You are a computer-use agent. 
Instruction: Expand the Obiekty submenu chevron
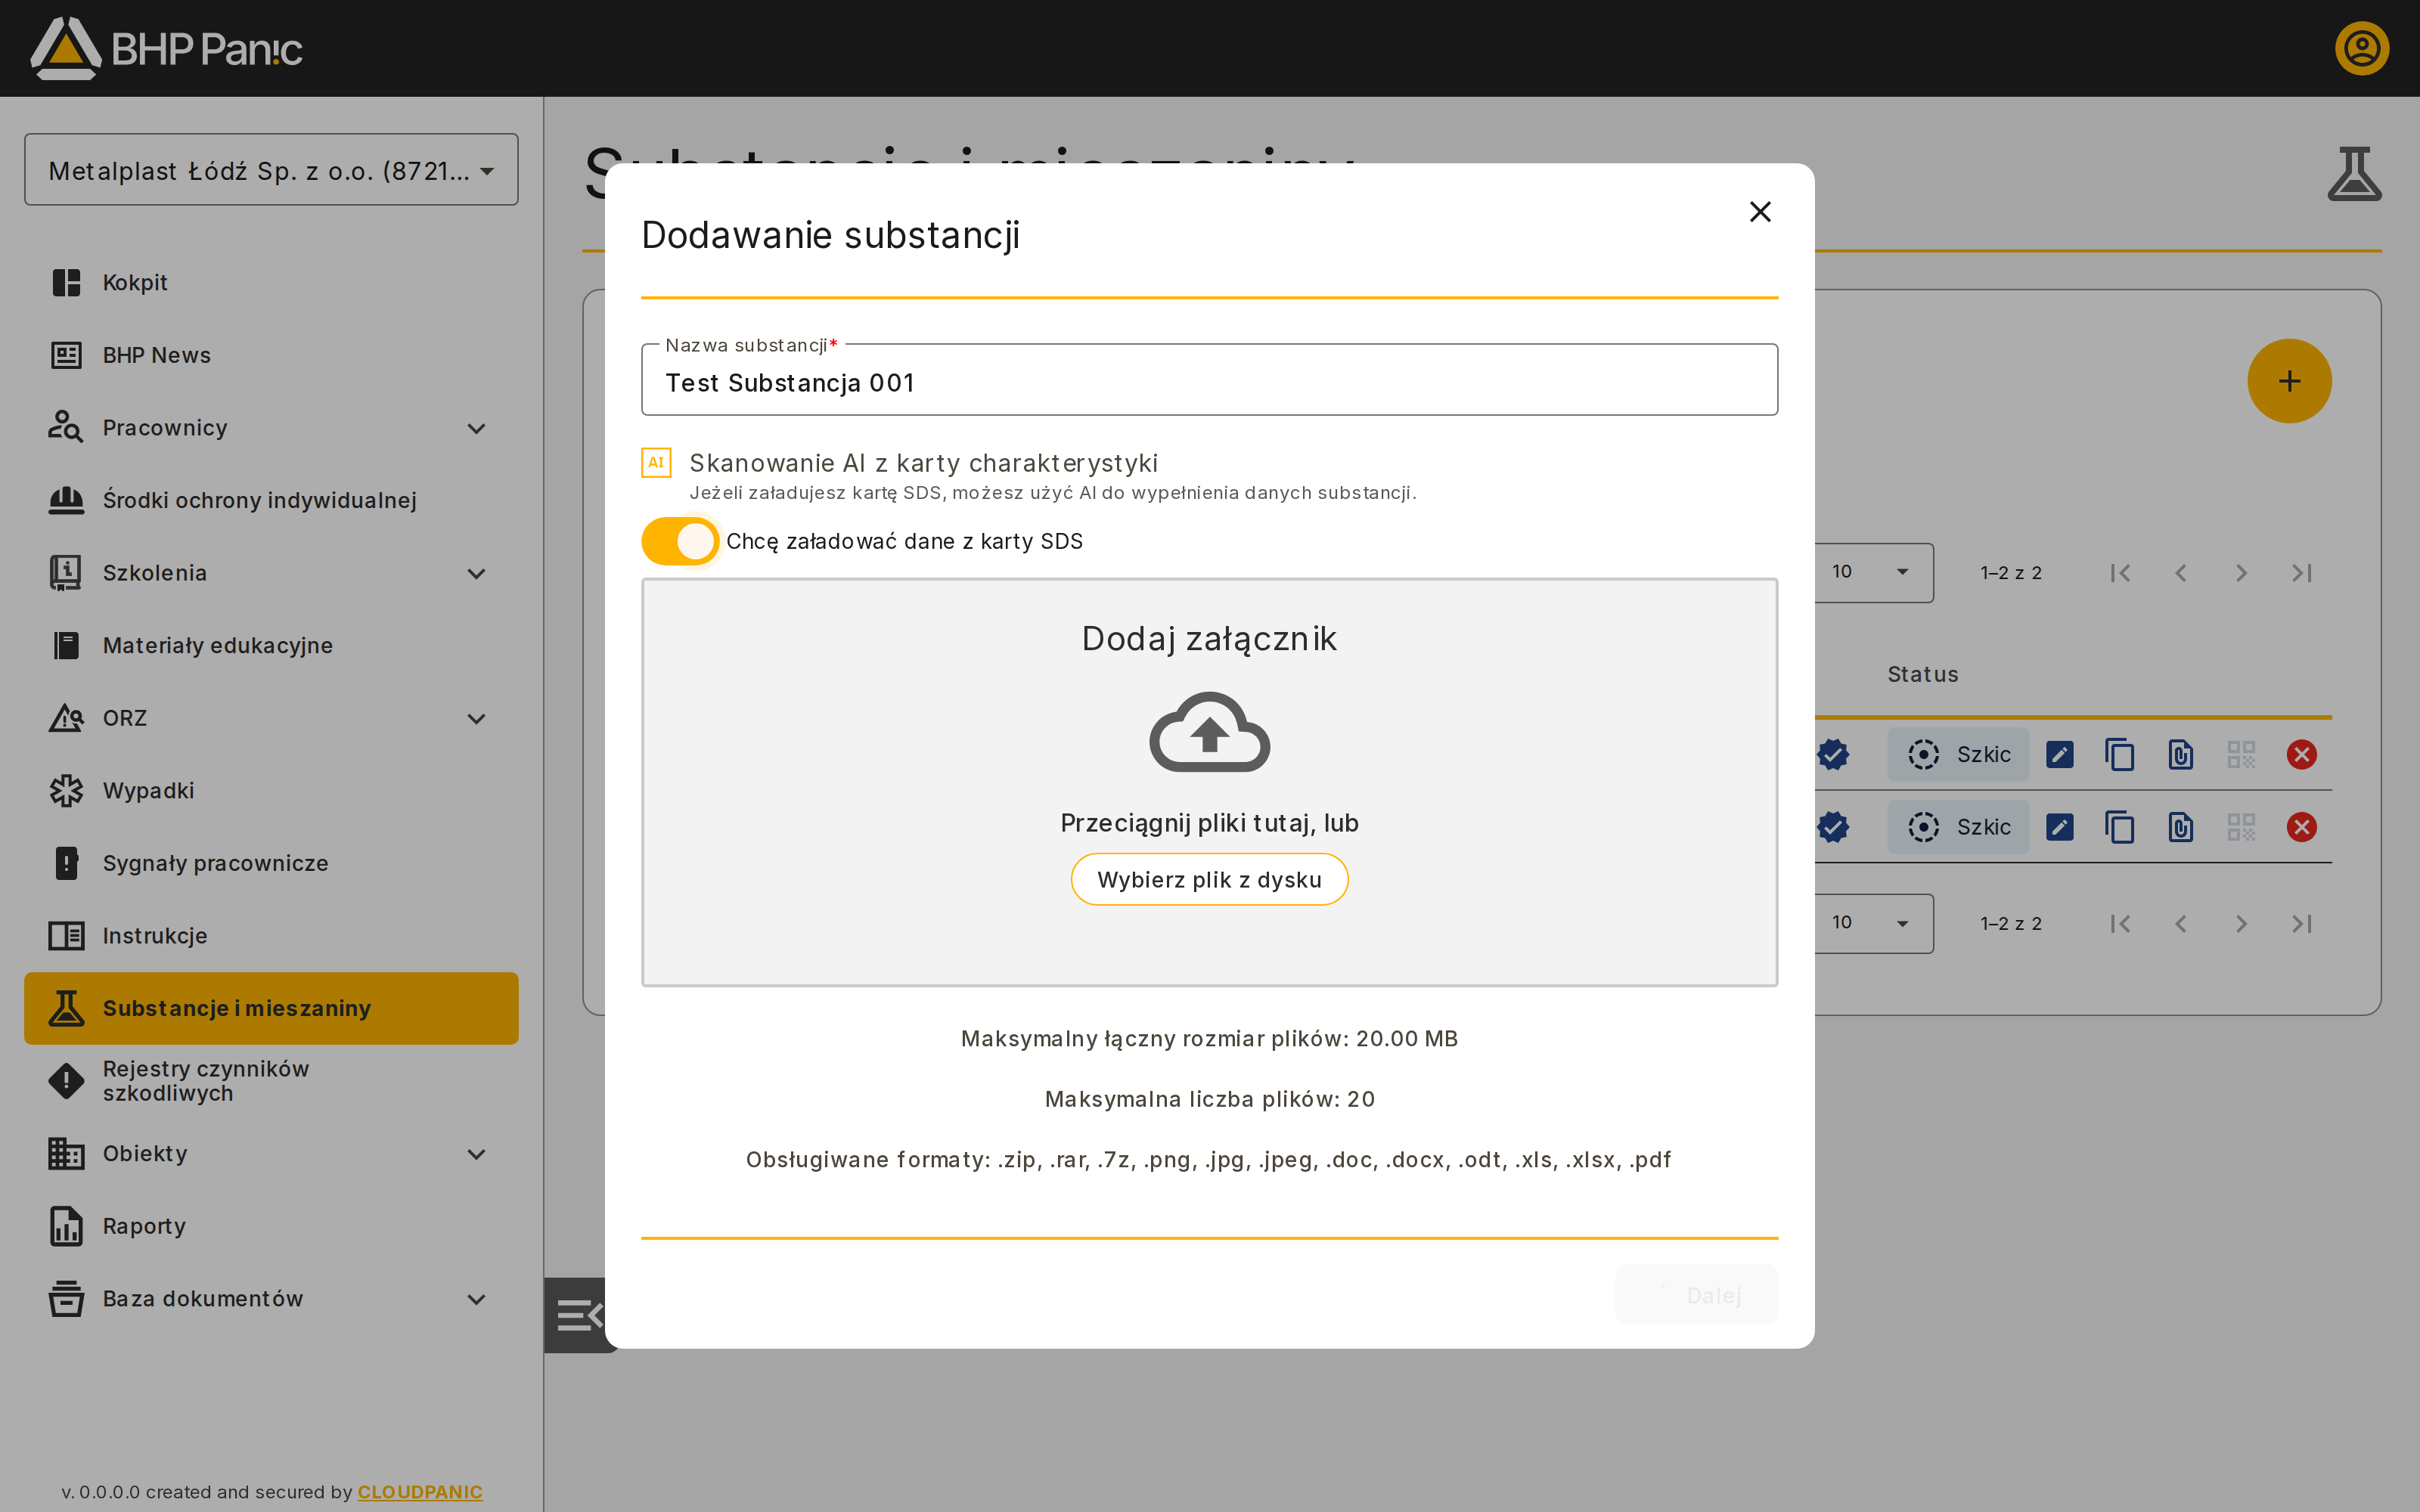[x=476, y=1154]
